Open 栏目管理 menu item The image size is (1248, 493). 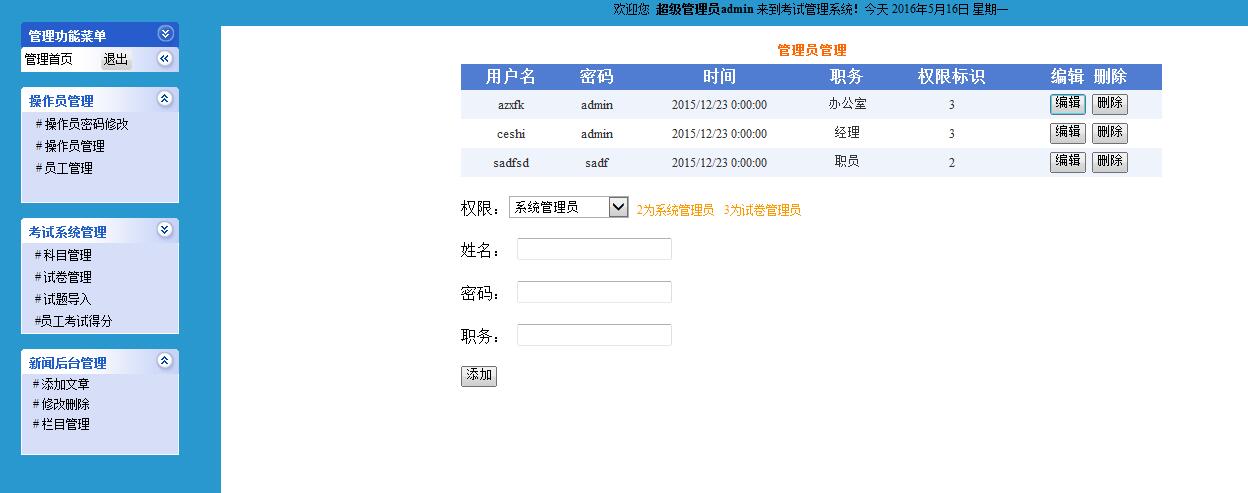65,424
